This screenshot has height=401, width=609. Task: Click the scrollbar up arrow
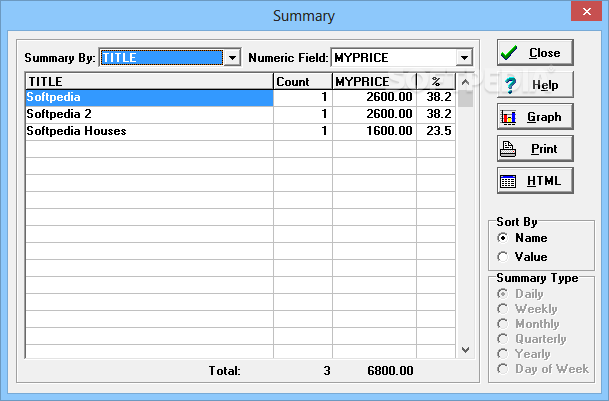click(x=465, y=82)
